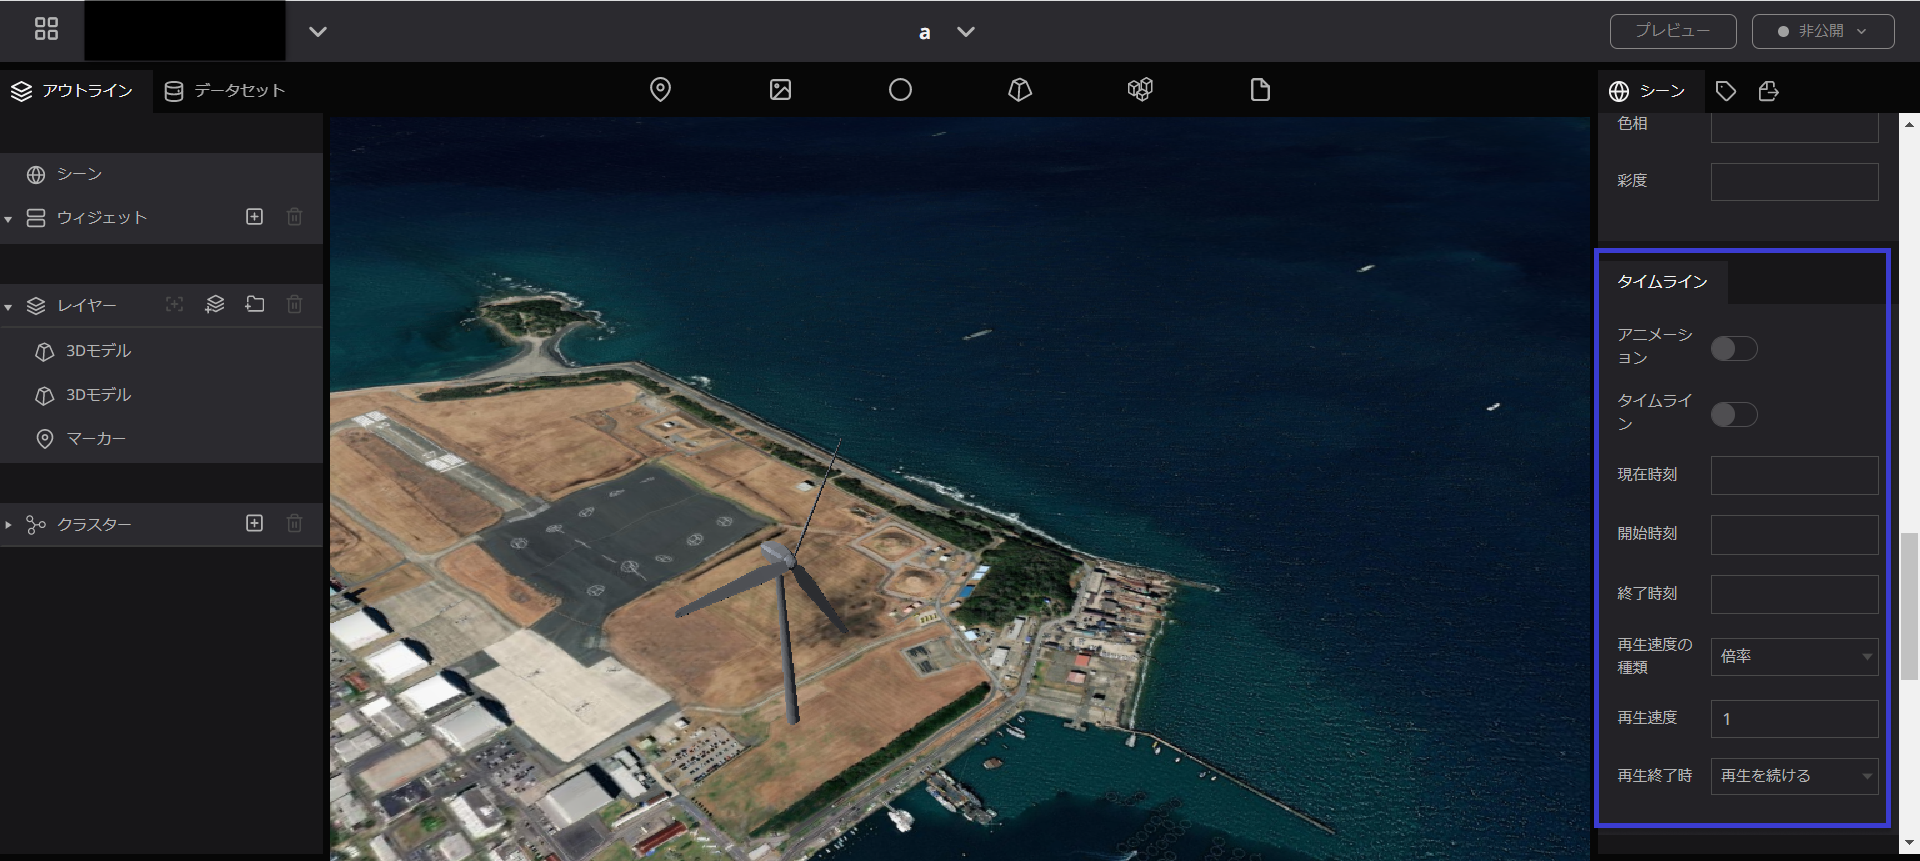Select the 3D model tool in toolbar
The image size is (1920, 861).
[x=1020, y=90]
